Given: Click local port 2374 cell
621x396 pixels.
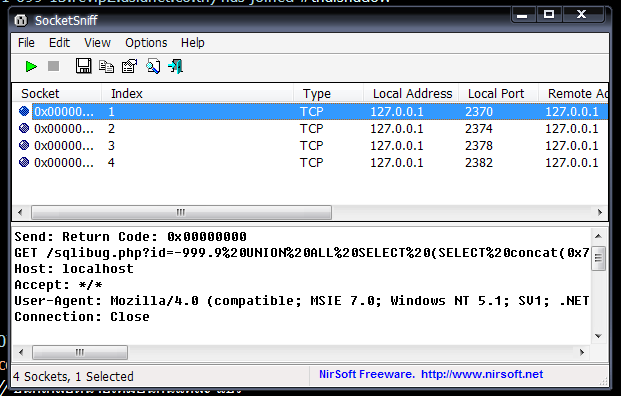Looking at the screenshot, I should tap(479, 129).
